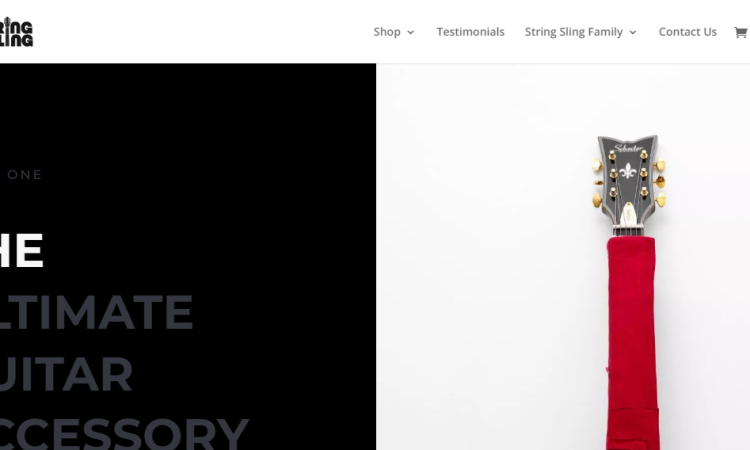Click the 'UITAR' heading text

click(66, 374)
